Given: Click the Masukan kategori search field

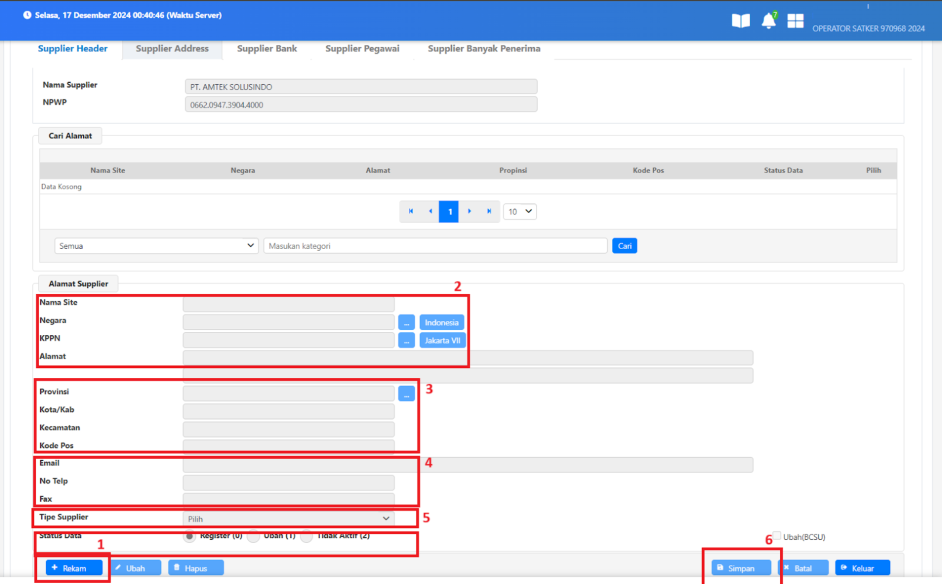Looking at the screenshot, I should (x=435, y=246).
